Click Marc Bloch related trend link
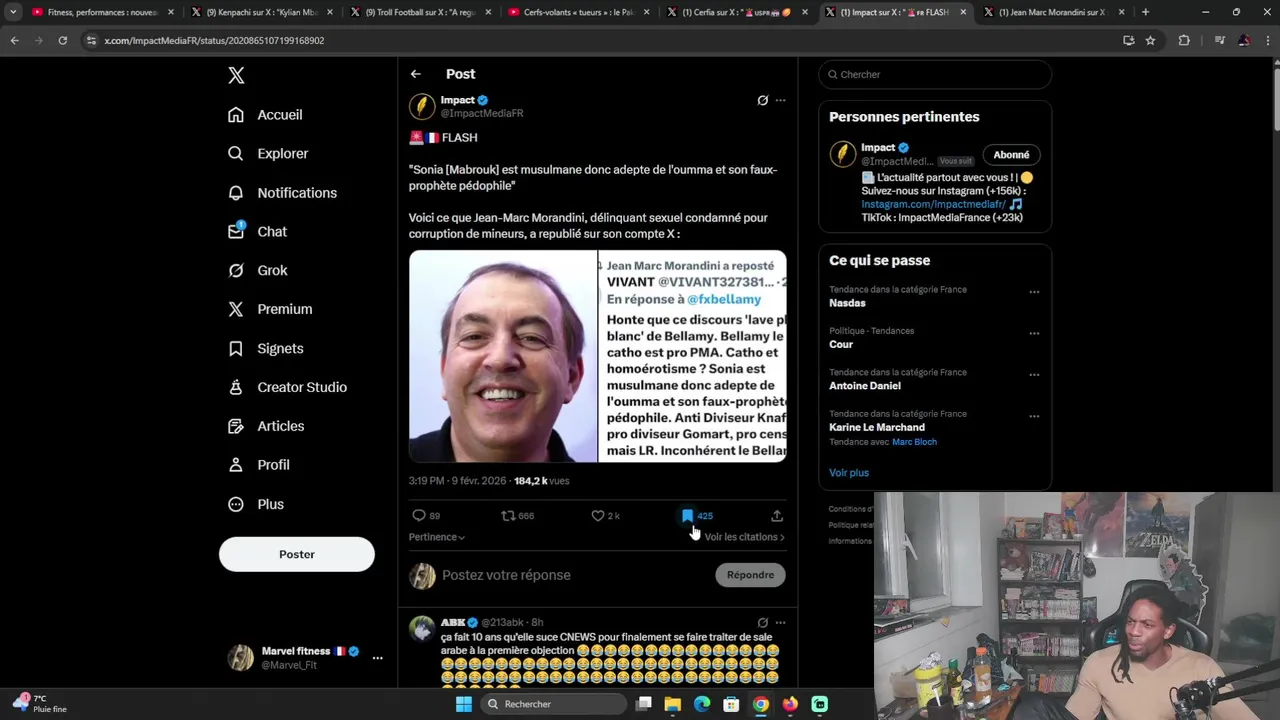Image resolution: width=1280 pixels, height=720 pixels. [914, 442]
